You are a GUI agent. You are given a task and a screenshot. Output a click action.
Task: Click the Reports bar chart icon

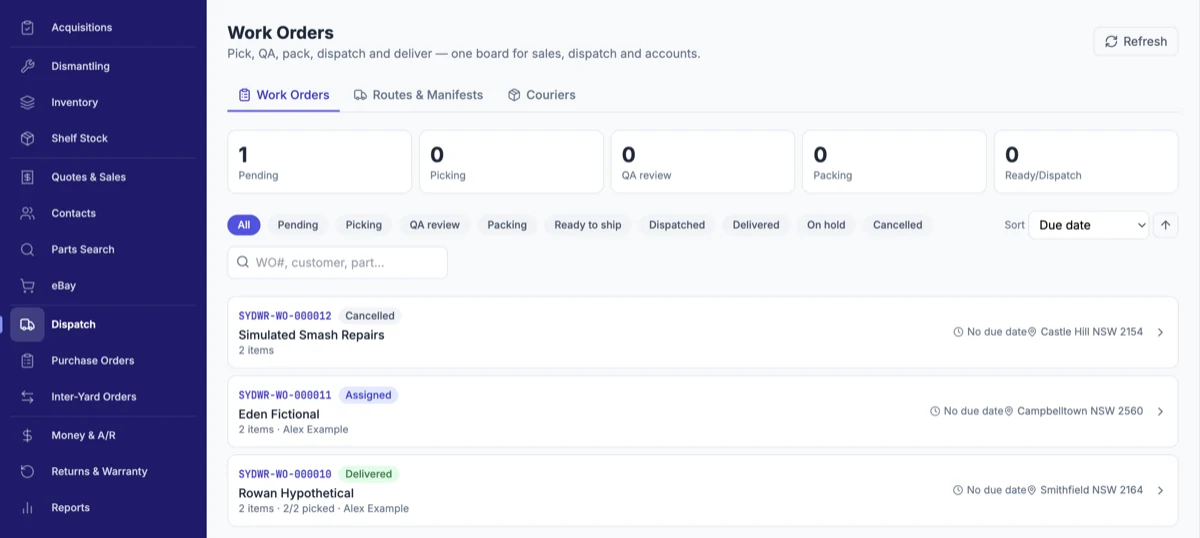28,507
